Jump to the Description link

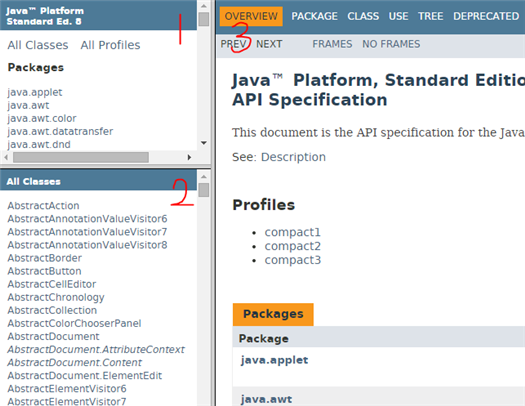(293, 157)
